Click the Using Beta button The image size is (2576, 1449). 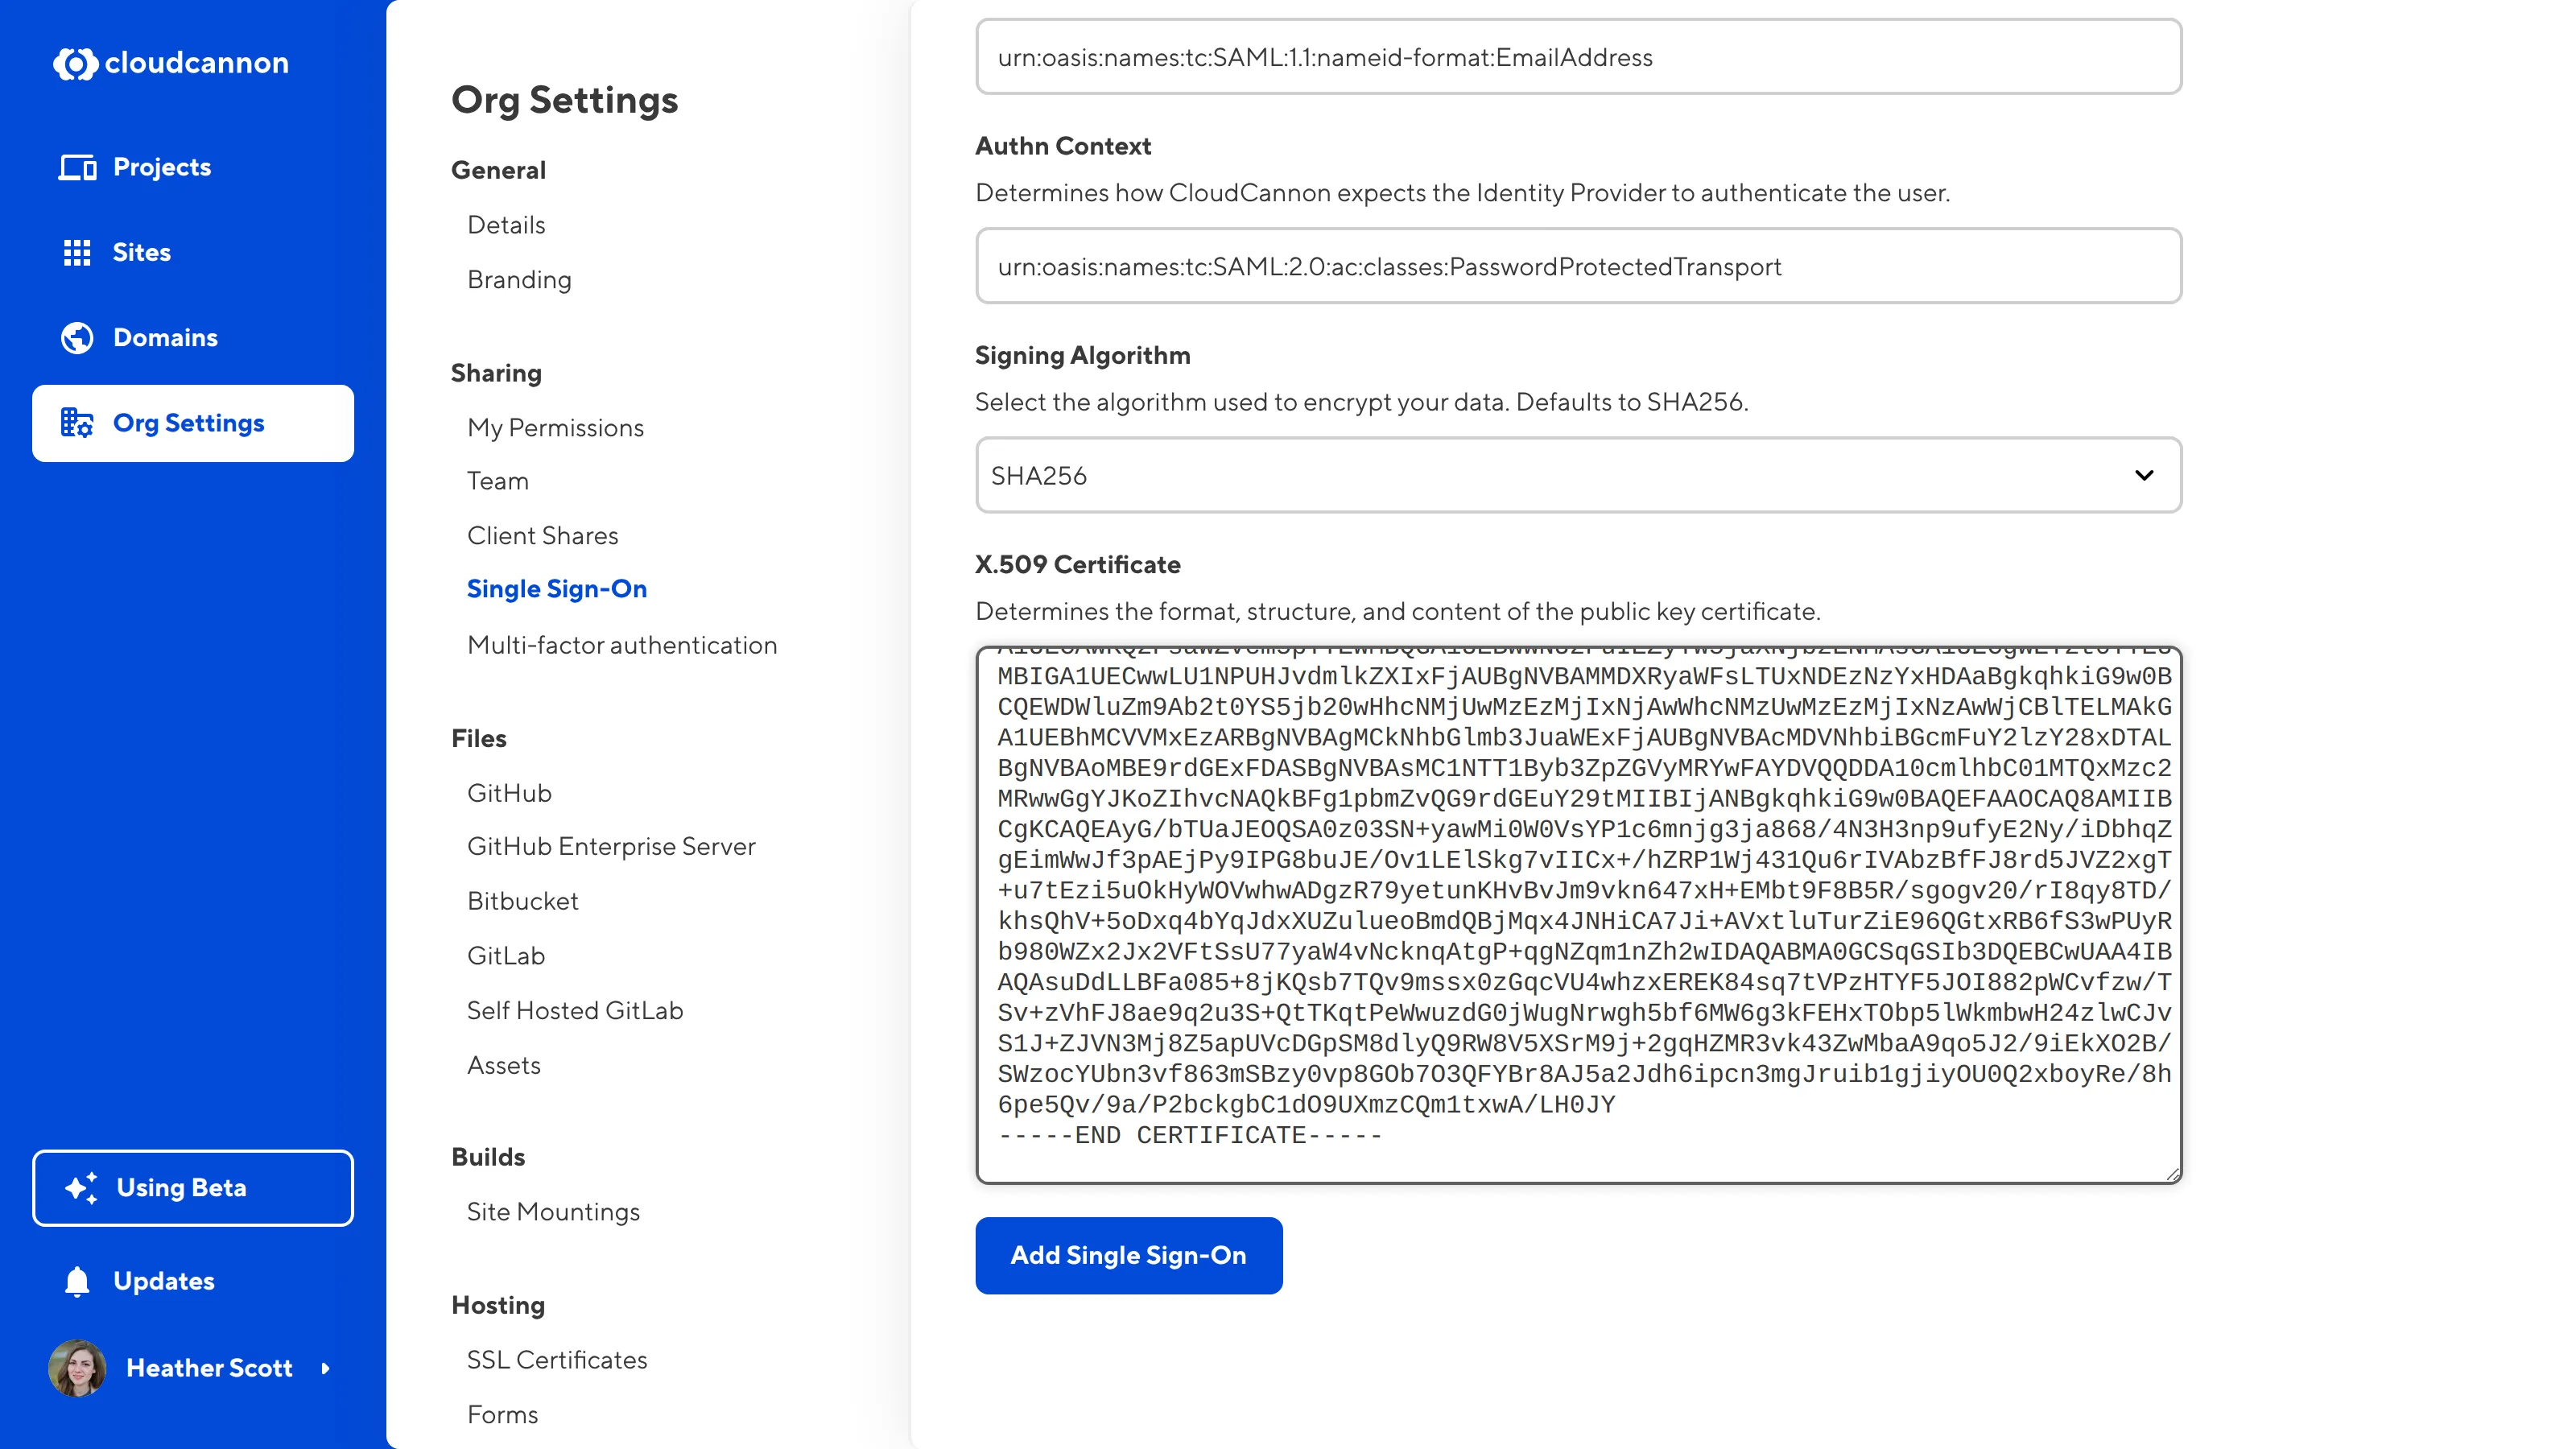[x=193, y=1188]
